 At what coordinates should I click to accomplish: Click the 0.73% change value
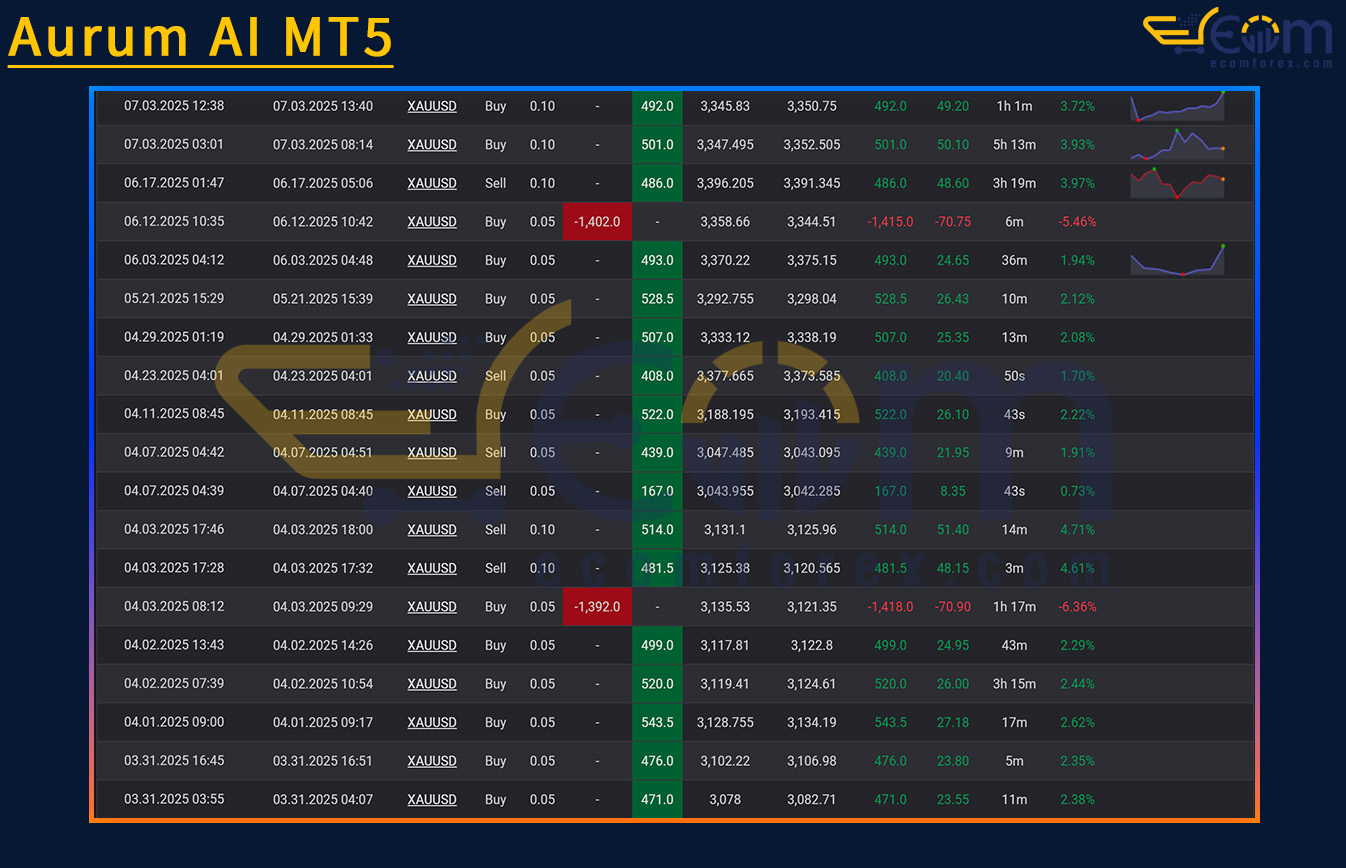[1078, 491]
